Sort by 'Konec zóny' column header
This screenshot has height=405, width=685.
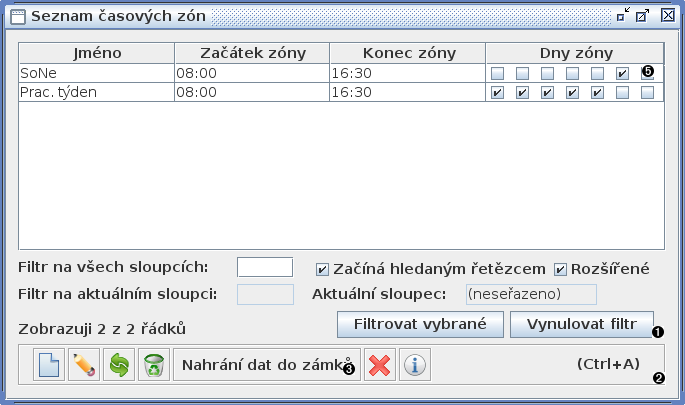coord(408,53)
